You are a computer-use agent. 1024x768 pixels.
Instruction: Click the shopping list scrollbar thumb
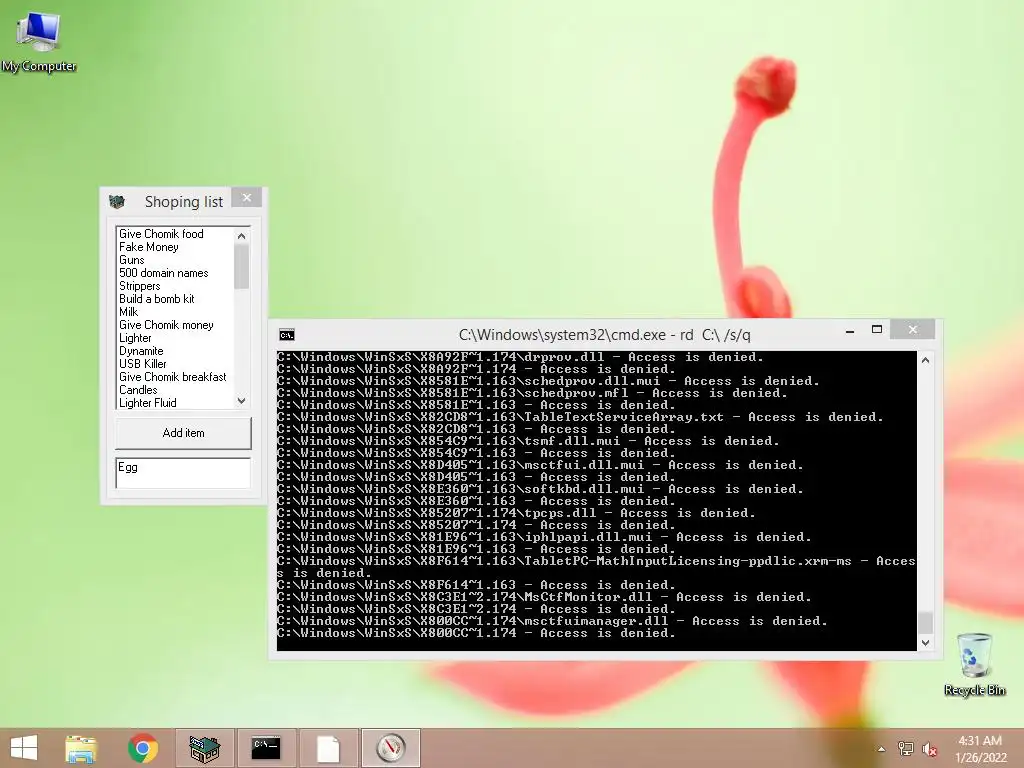242,266
